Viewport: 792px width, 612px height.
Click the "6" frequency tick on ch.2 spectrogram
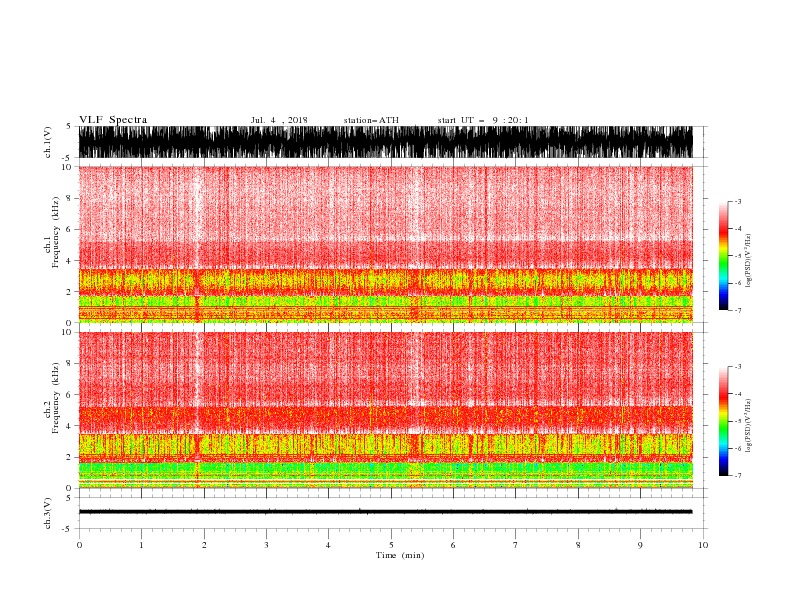[70, 395]
